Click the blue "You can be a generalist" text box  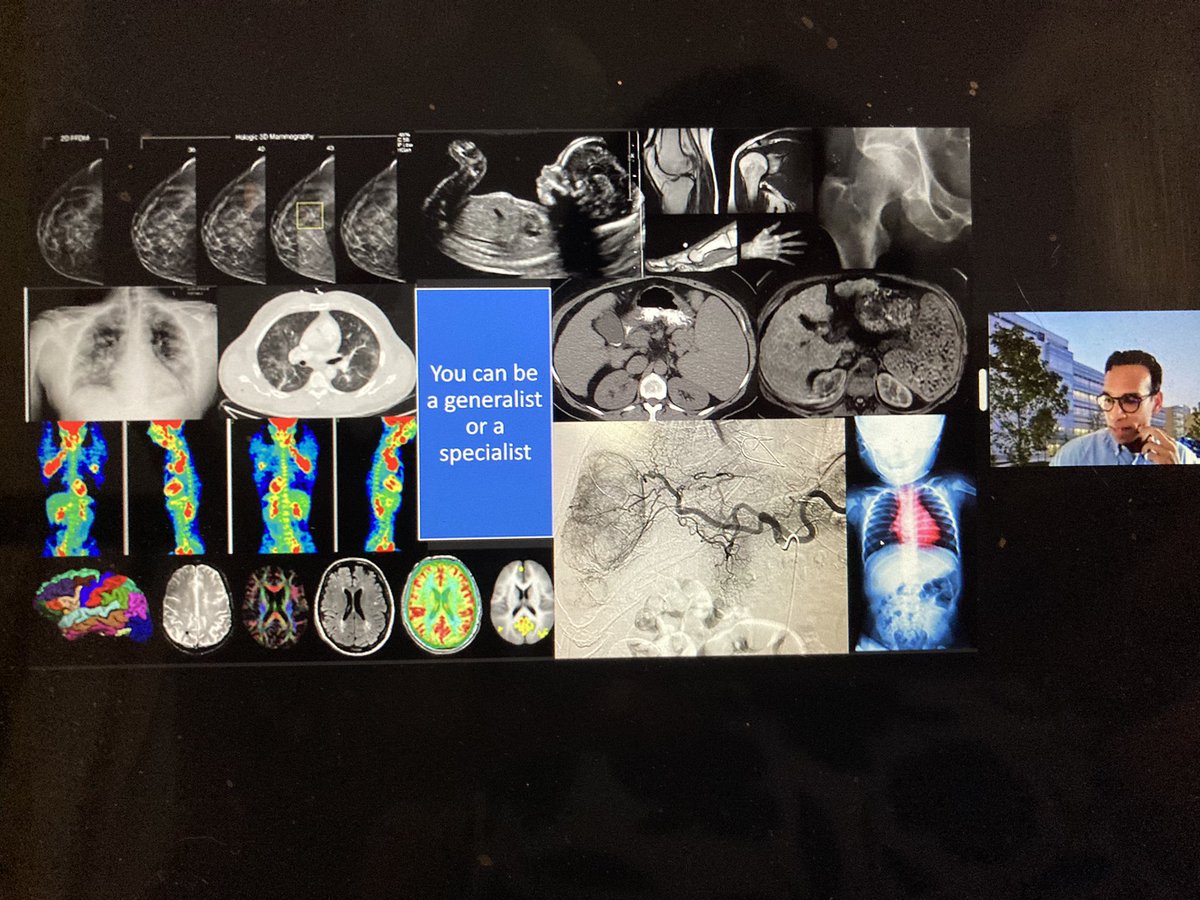[x=483, y=413]
